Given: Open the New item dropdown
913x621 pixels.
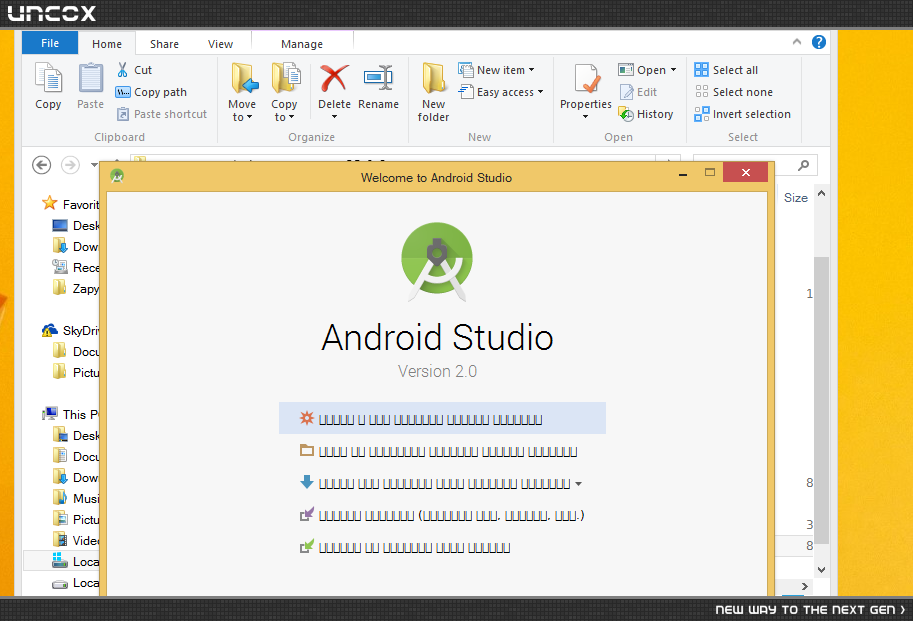Looking at the screenshot, I should click(531, 70).
